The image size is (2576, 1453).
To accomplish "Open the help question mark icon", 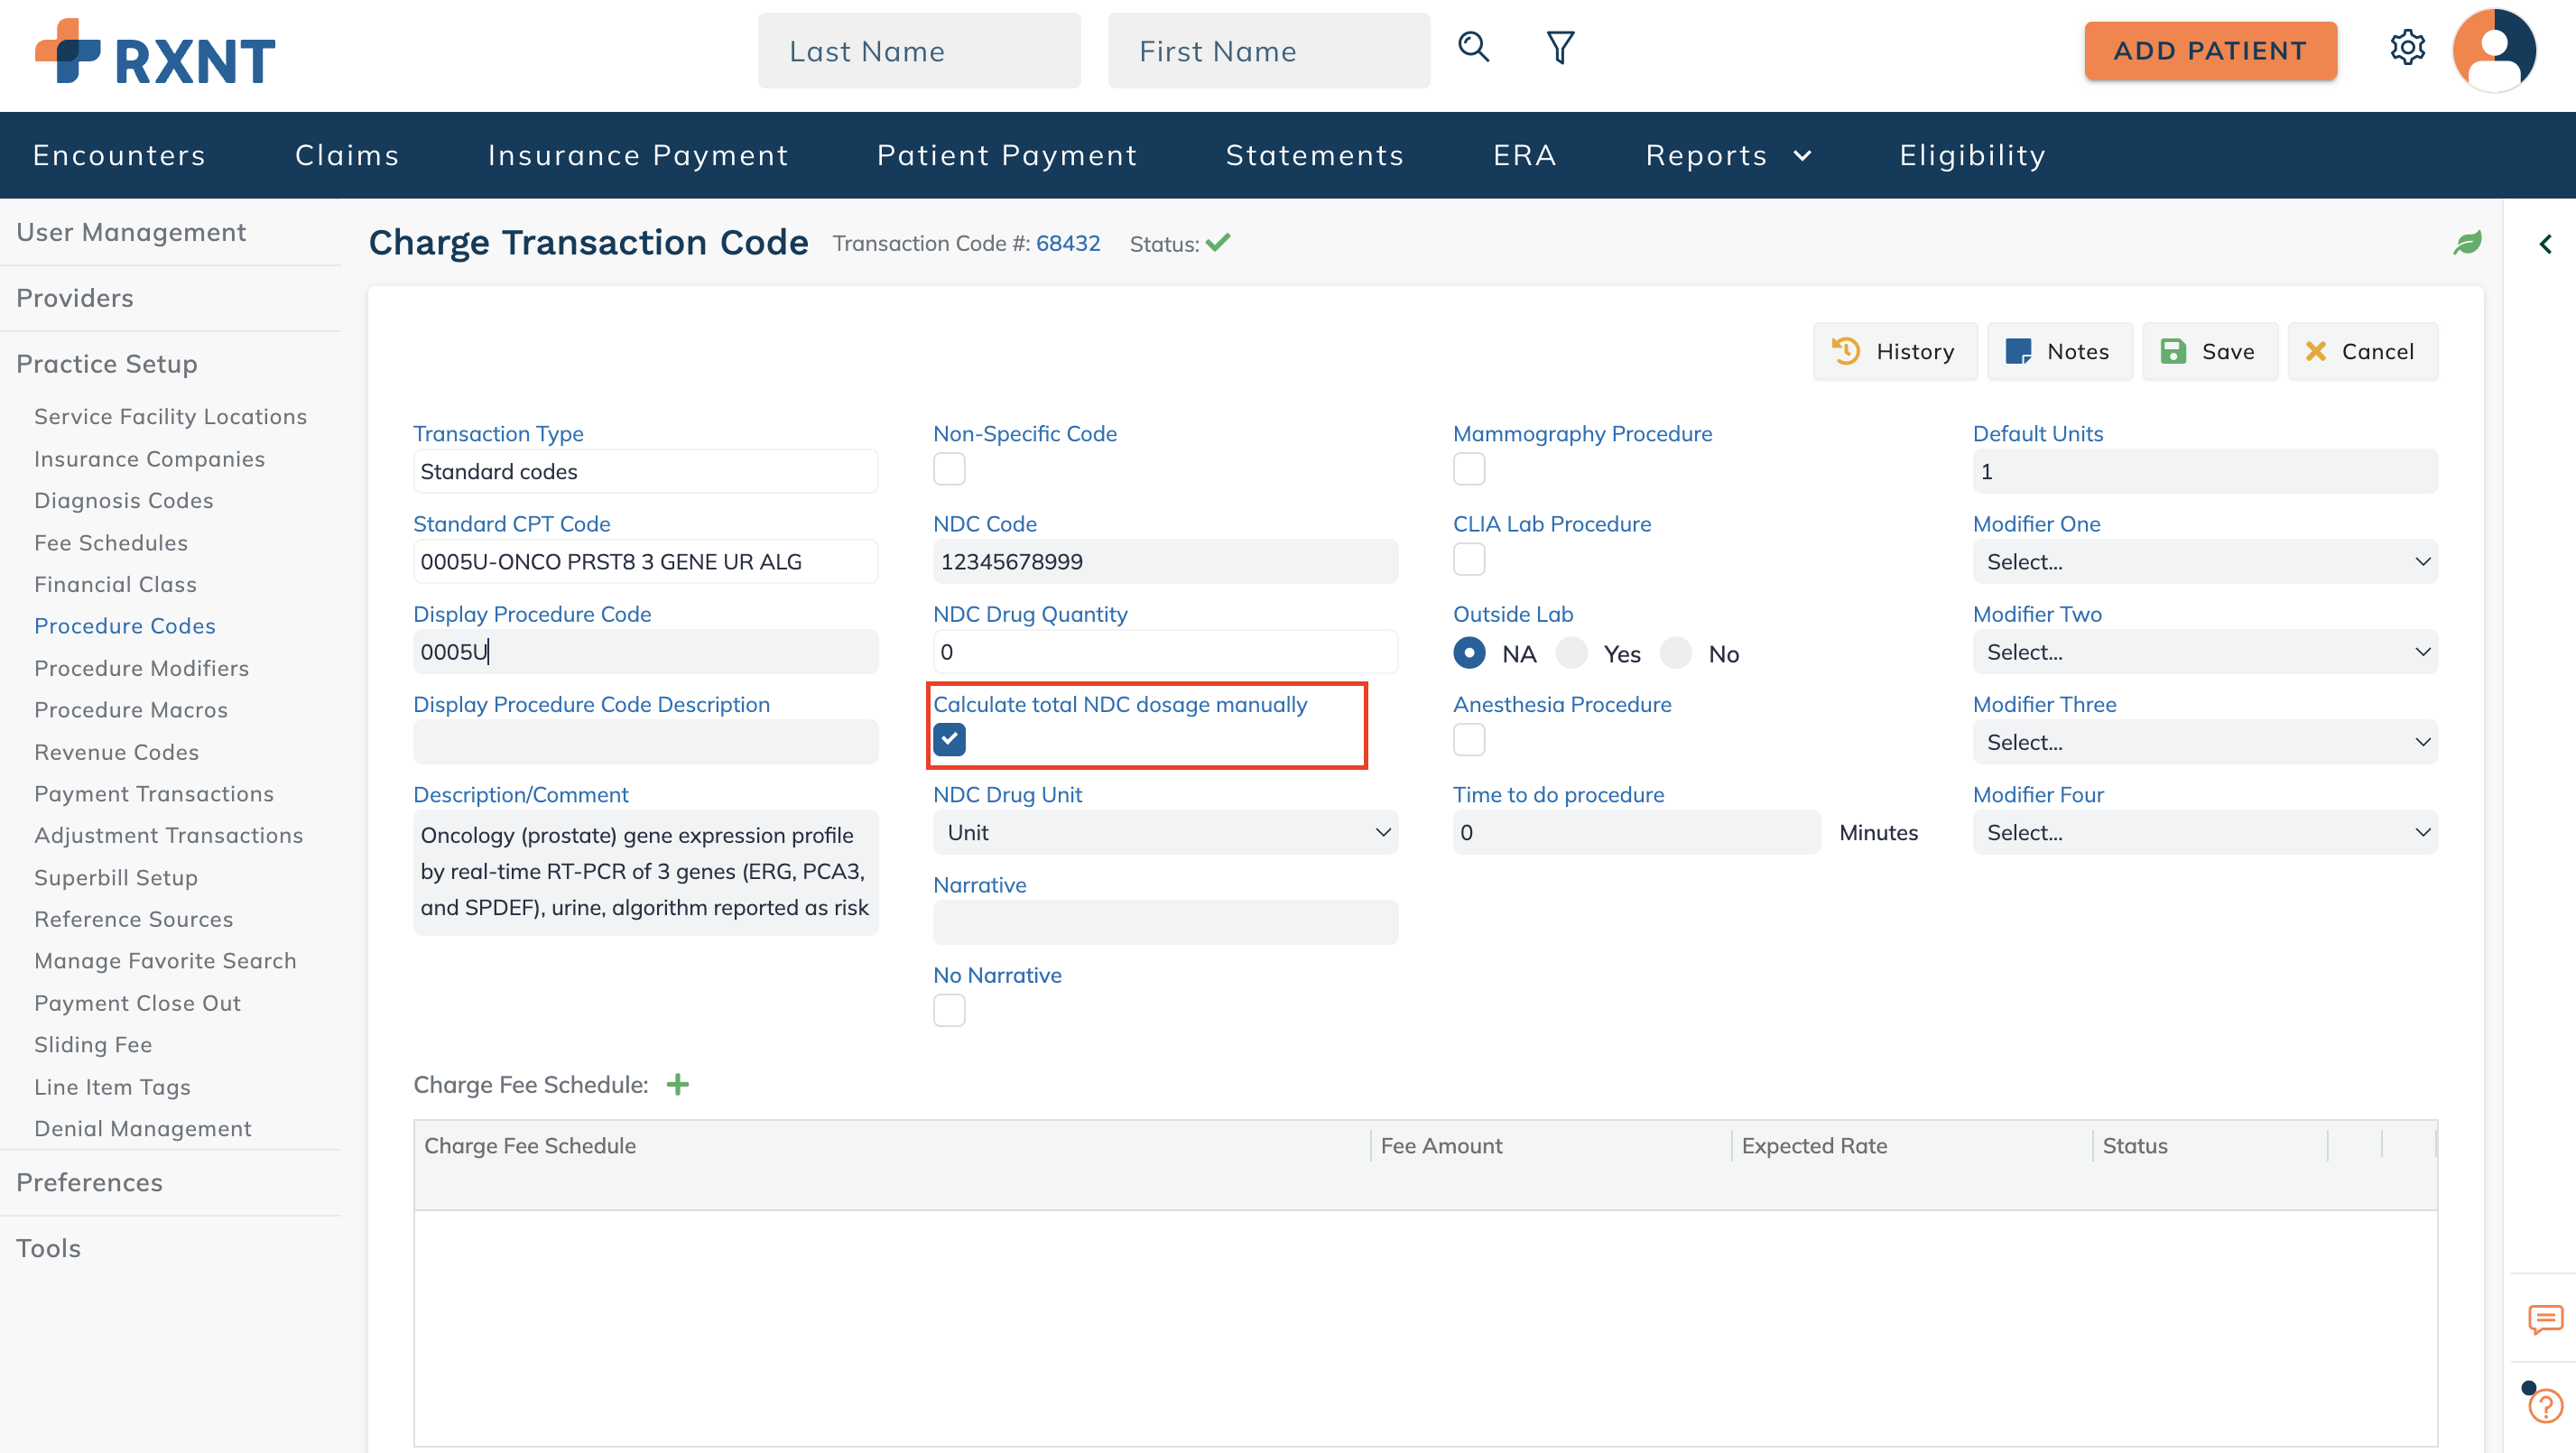I will [x=2545, y=1405].
